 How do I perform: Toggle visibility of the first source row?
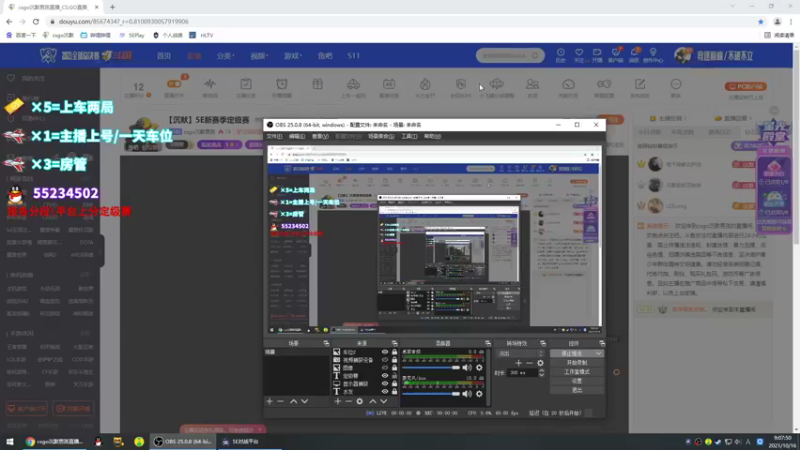click(x=385, y=352)
